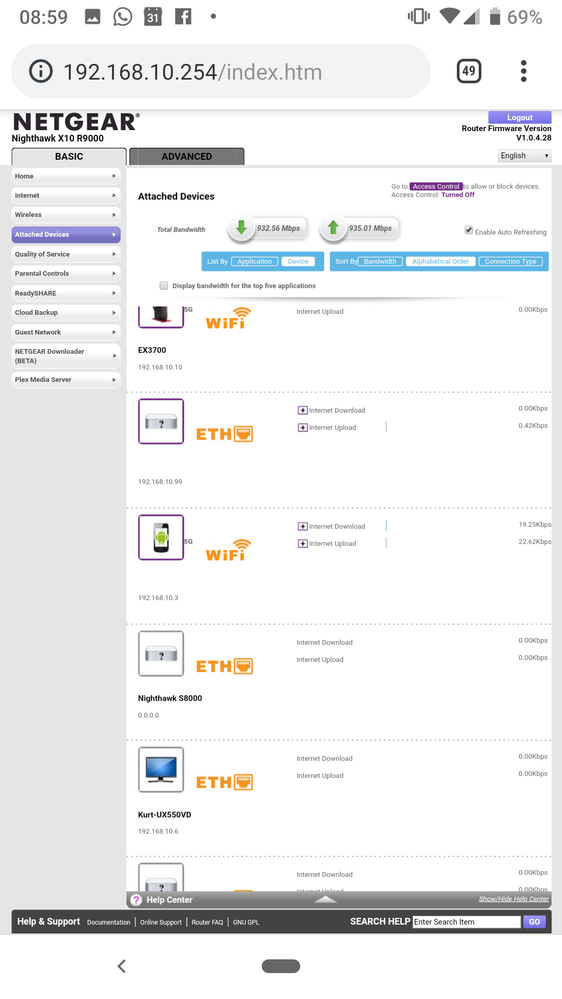562x999 pixels.
Task: Open the Wireless menu item
Action: coord(66,215)
